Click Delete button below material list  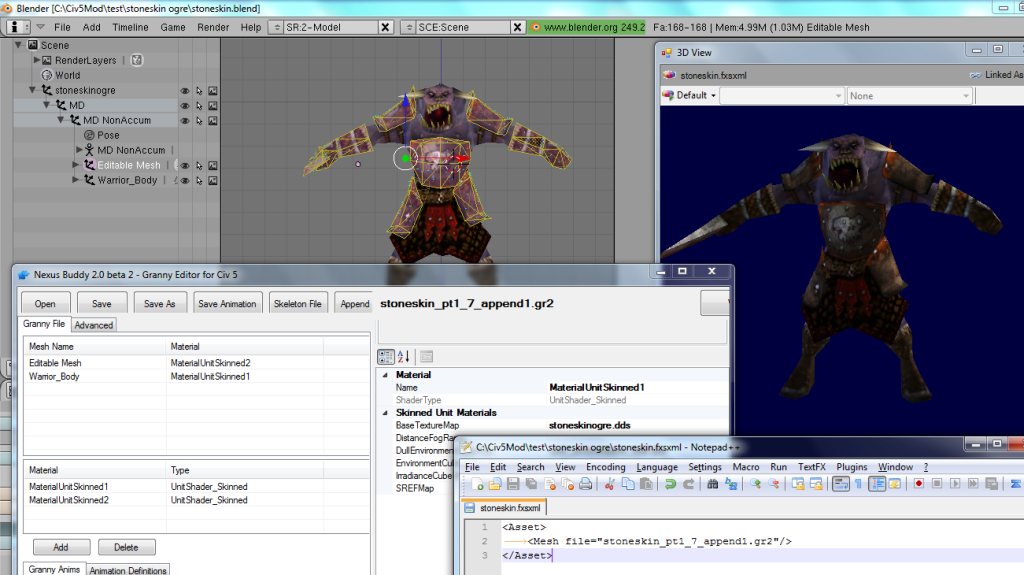[x=127, y=548]
